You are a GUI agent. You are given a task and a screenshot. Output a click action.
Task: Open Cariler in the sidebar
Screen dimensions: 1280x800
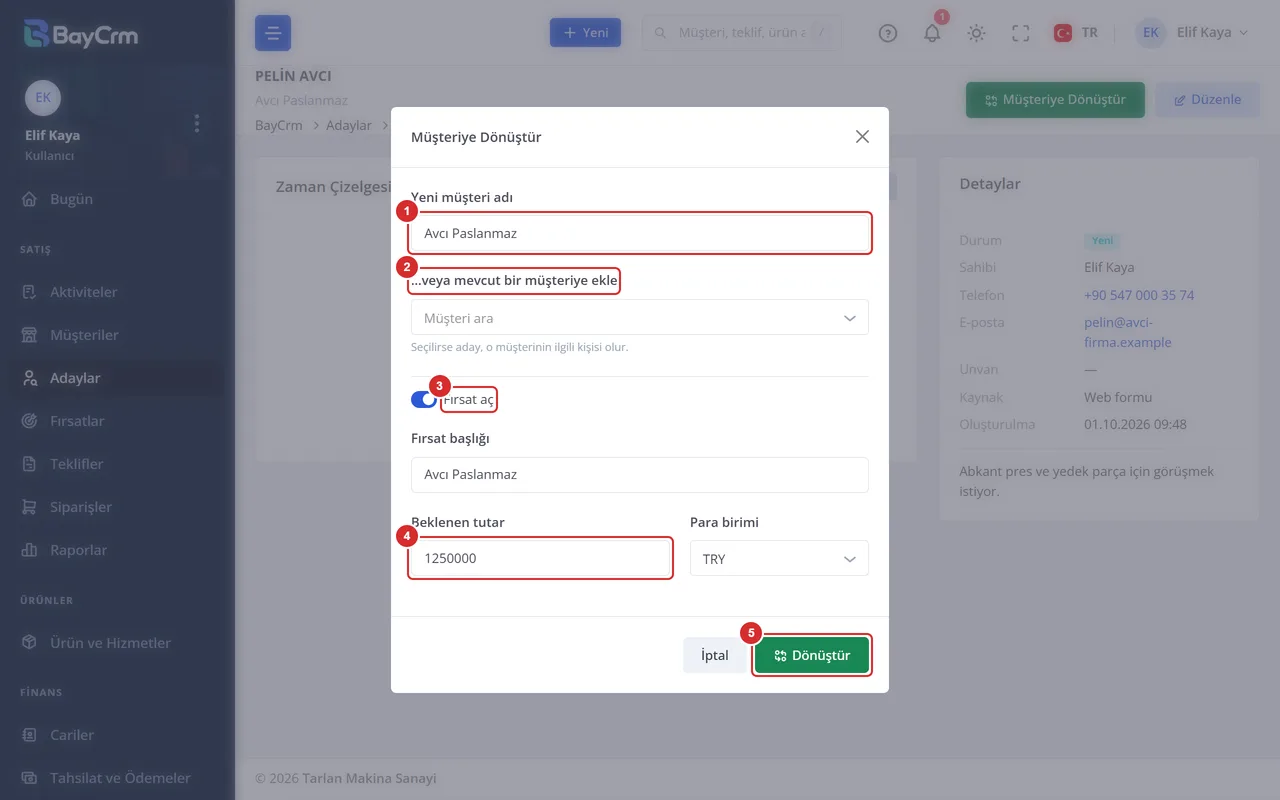pos(117,735)
